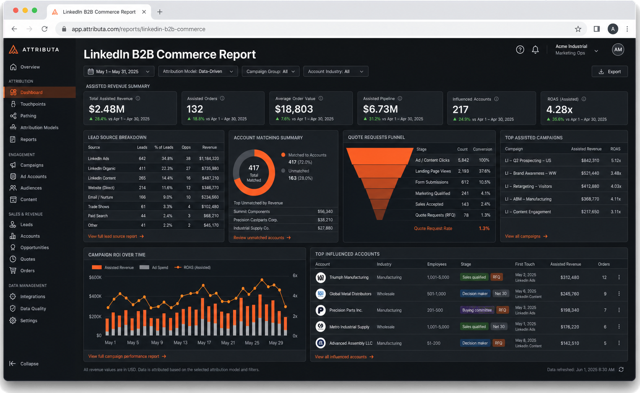The width and height of the screenshot is (640, 393).
Task: Select the LinkedIn B2B Commerce Report tab
Action: pos(99,12)
